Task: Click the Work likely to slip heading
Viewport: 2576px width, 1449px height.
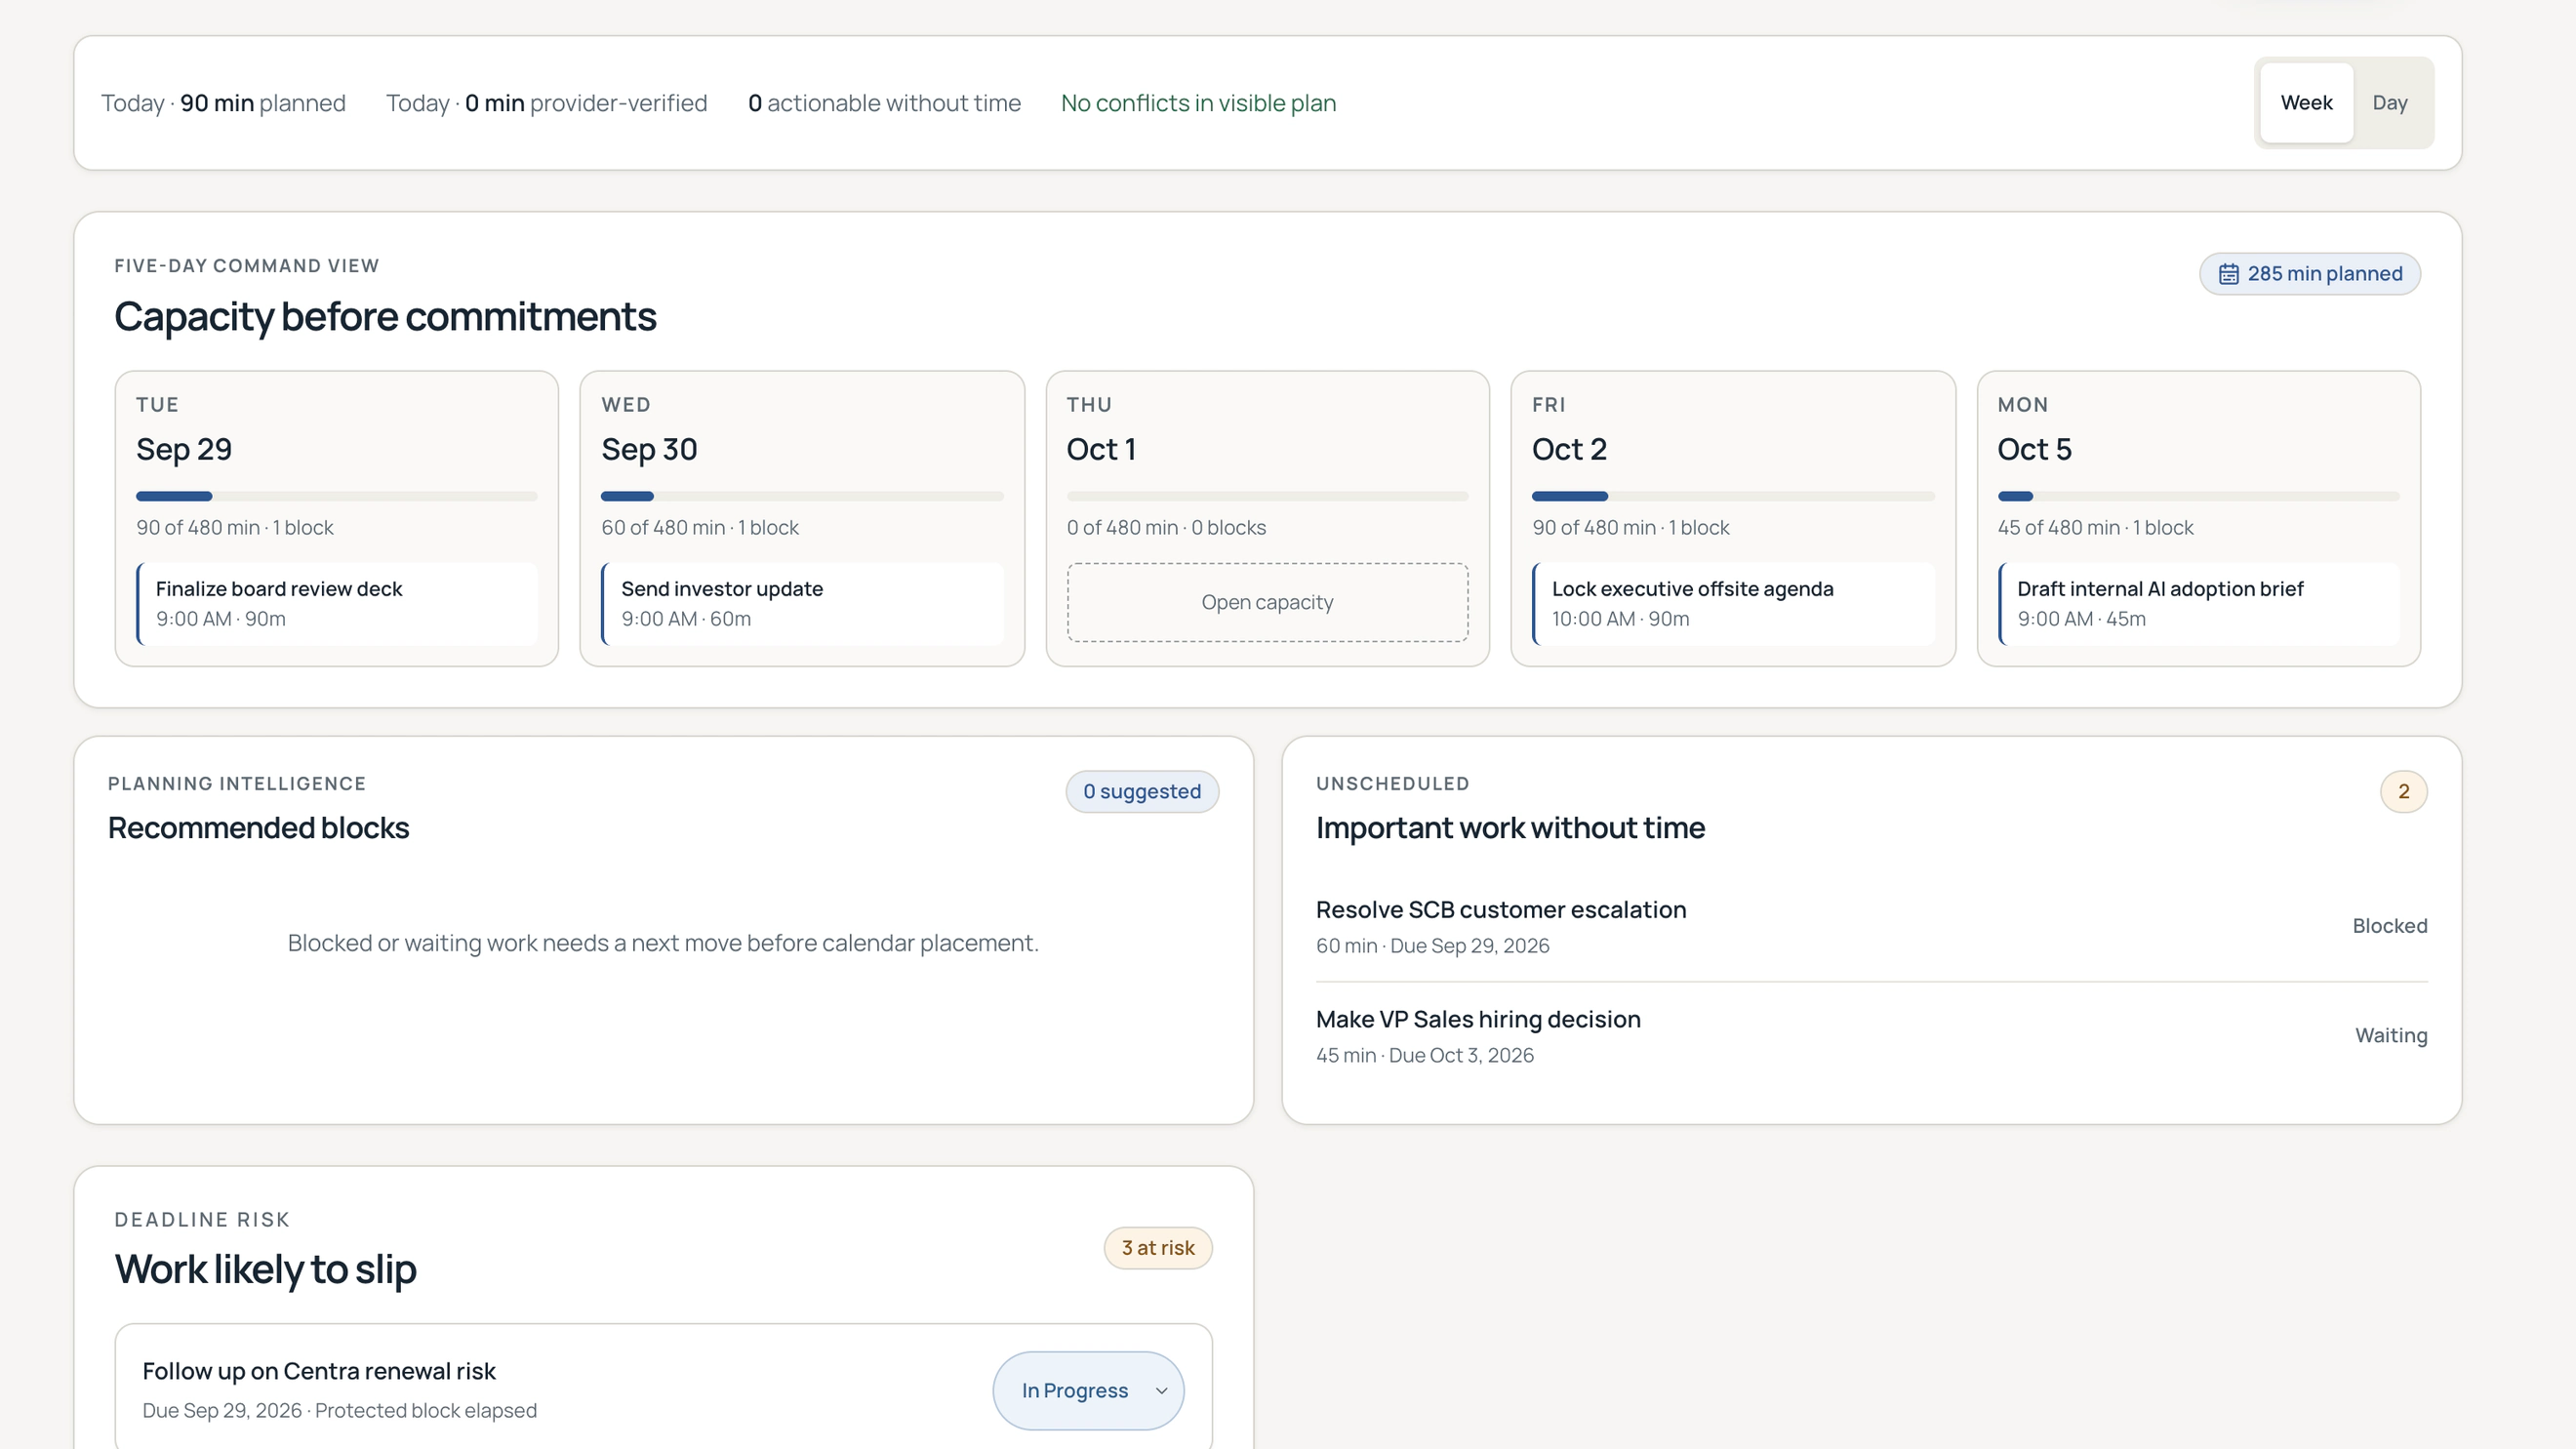Action: point(265,1270)
